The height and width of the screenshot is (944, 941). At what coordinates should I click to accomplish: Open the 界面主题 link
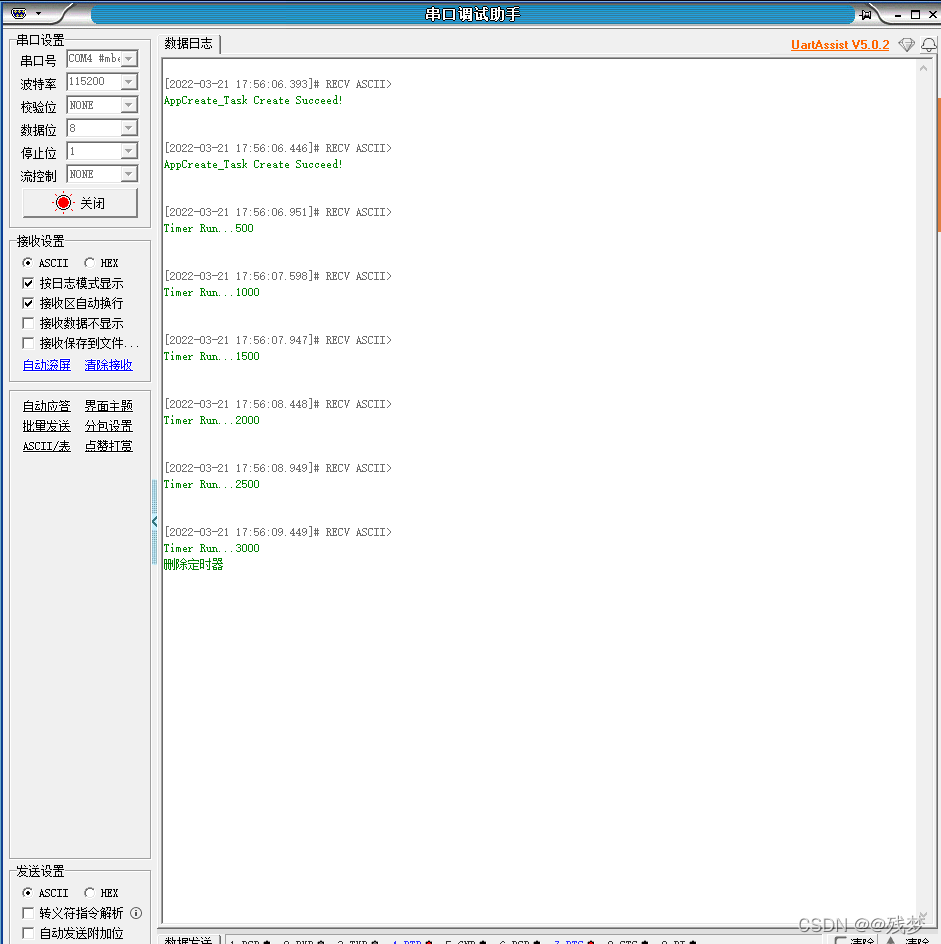coord(108,406)
